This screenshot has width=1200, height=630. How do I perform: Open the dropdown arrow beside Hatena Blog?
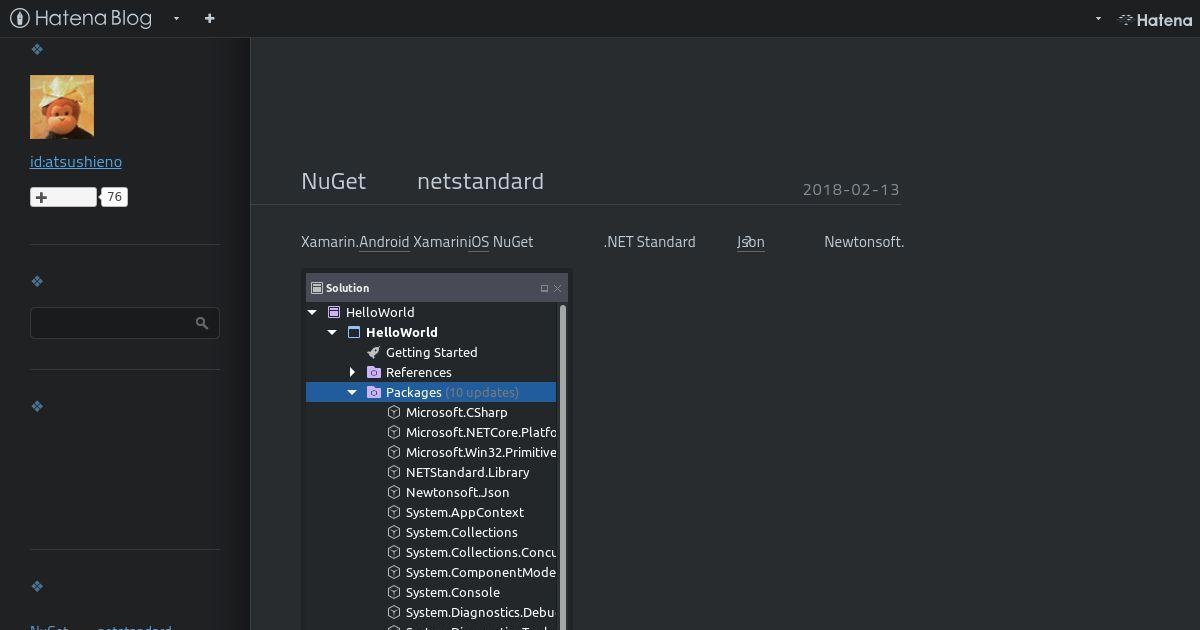coord(176,18)
